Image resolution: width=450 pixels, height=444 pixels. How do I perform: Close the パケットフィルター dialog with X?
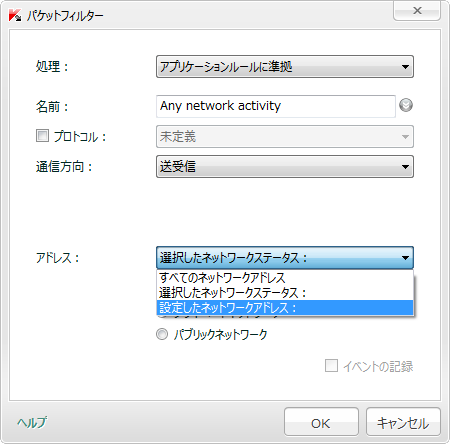(x=417, y=11)
